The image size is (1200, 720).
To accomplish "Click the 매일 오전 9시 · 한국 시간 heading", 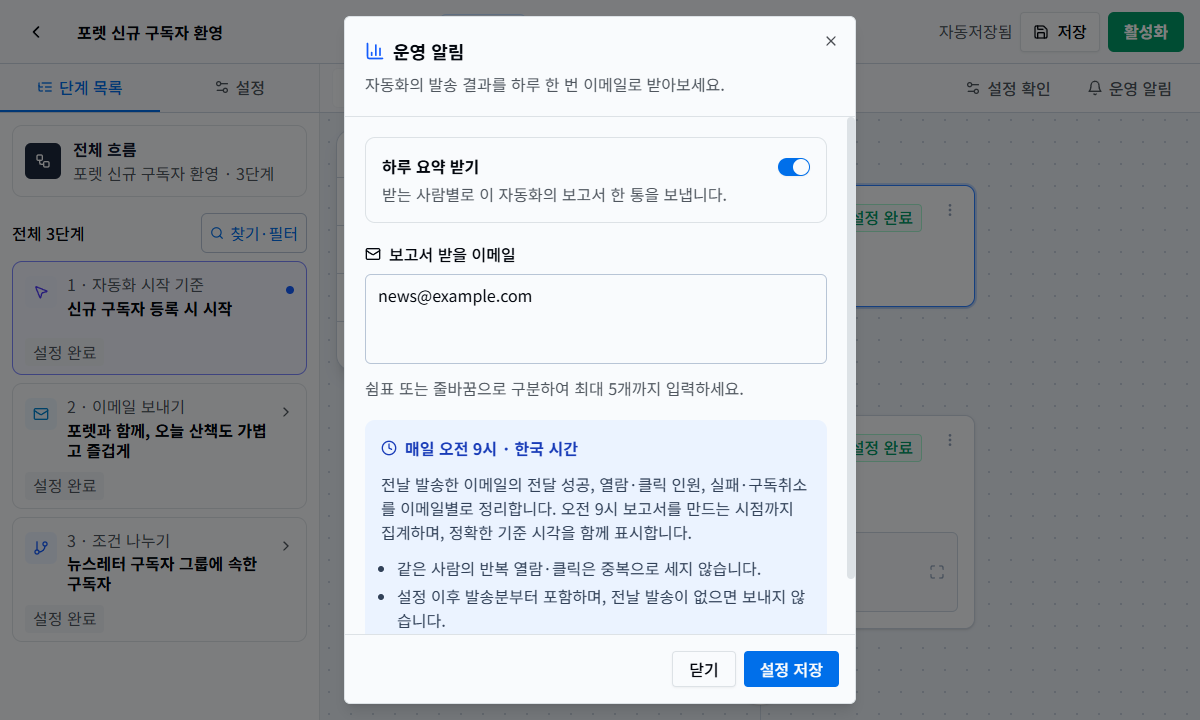I will (x=491, y=449).
